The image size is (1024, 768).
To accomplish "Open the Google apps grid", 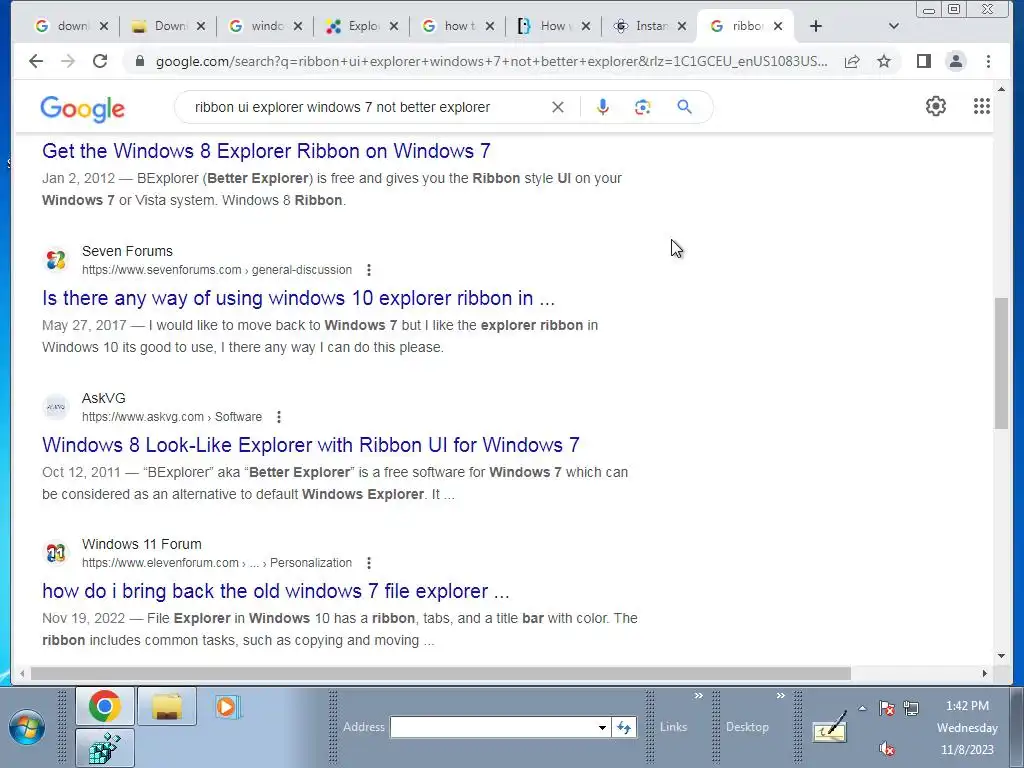I will [982, 106].
